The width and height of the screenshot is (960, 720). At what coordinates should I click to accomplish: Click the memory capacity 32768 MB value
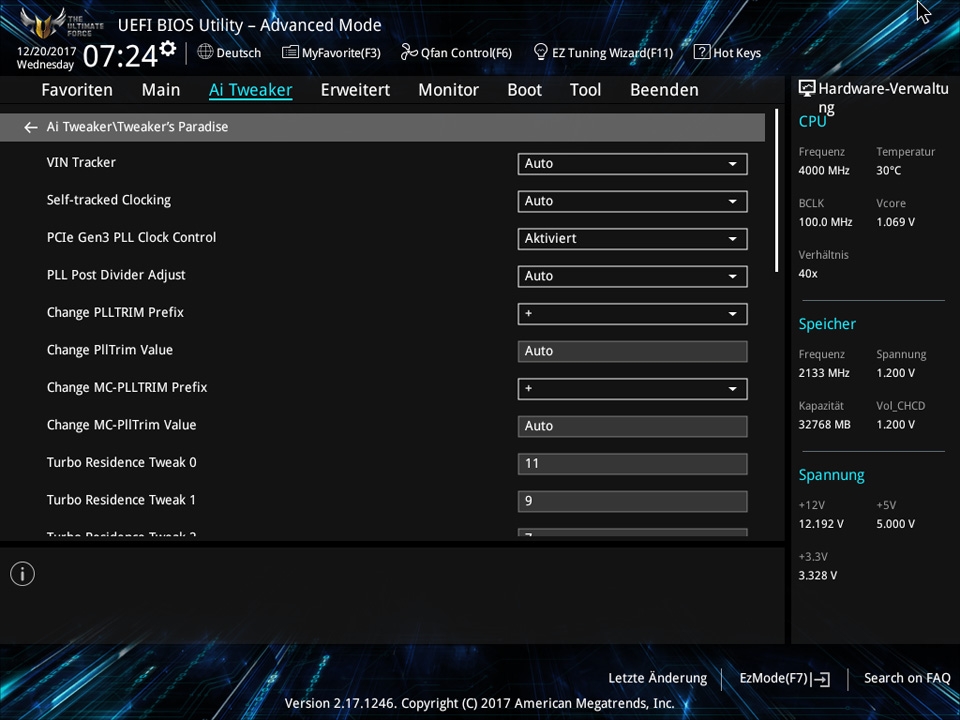(824, 425)
